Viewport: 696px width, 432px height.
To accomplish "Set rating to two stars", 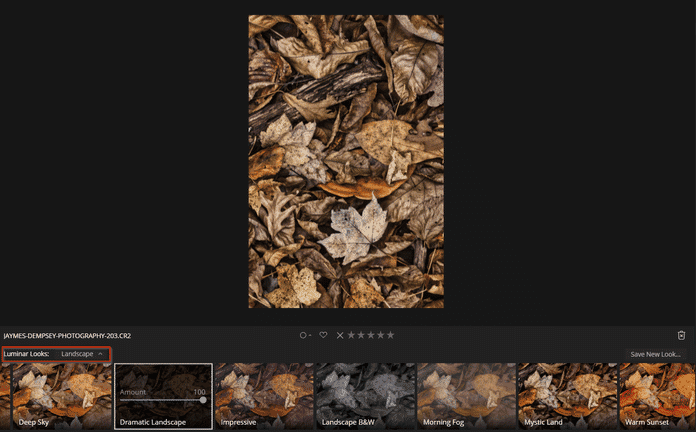I will (x=361, y=335).
